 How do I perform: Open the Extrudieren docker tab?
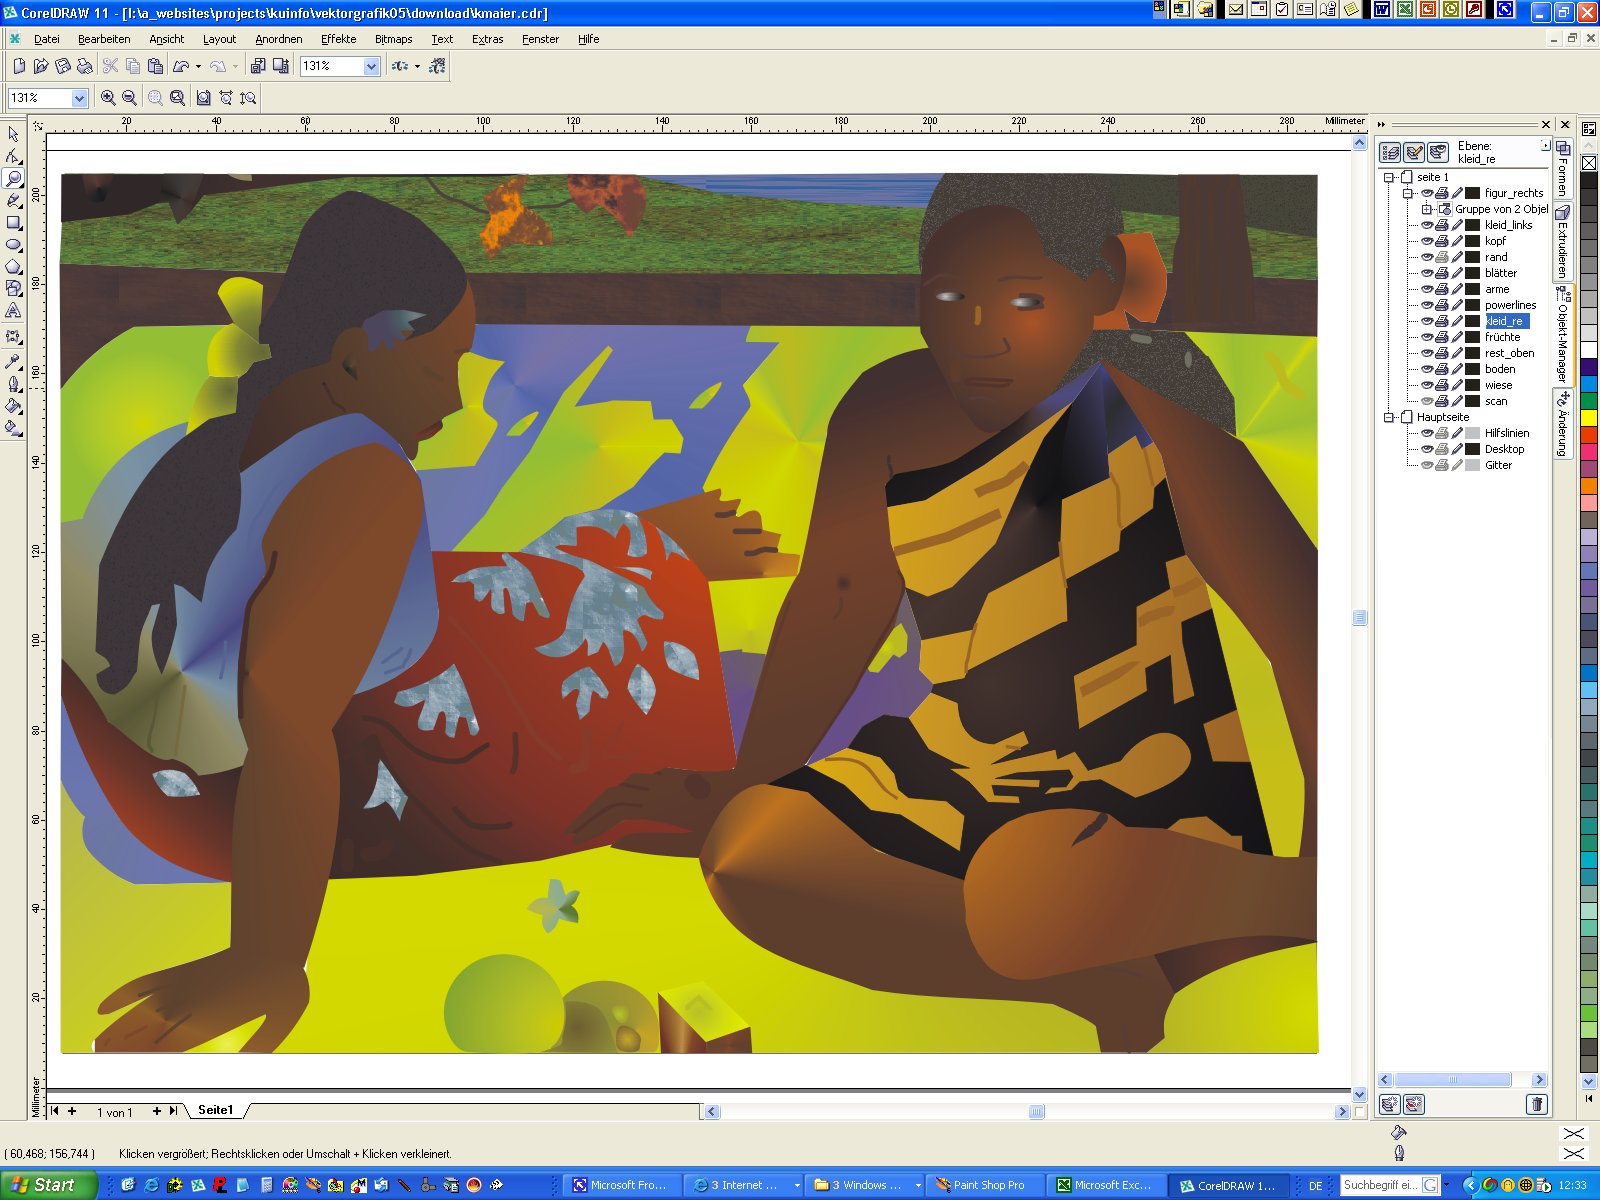click(x=1562, y=240)
